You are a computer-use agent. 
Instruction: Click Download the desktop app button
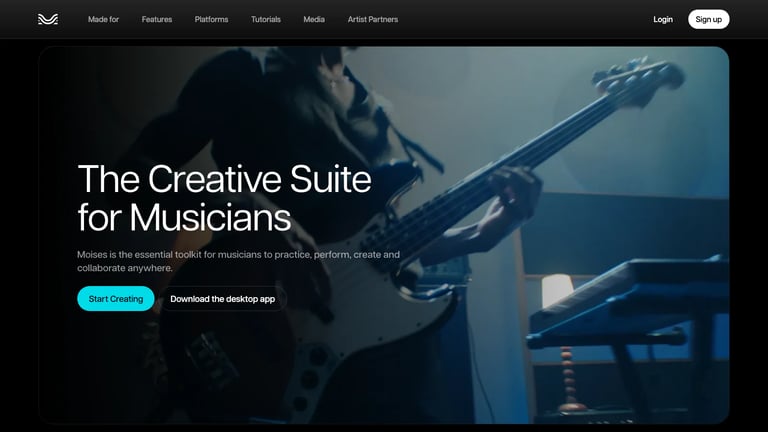point(222,299)
